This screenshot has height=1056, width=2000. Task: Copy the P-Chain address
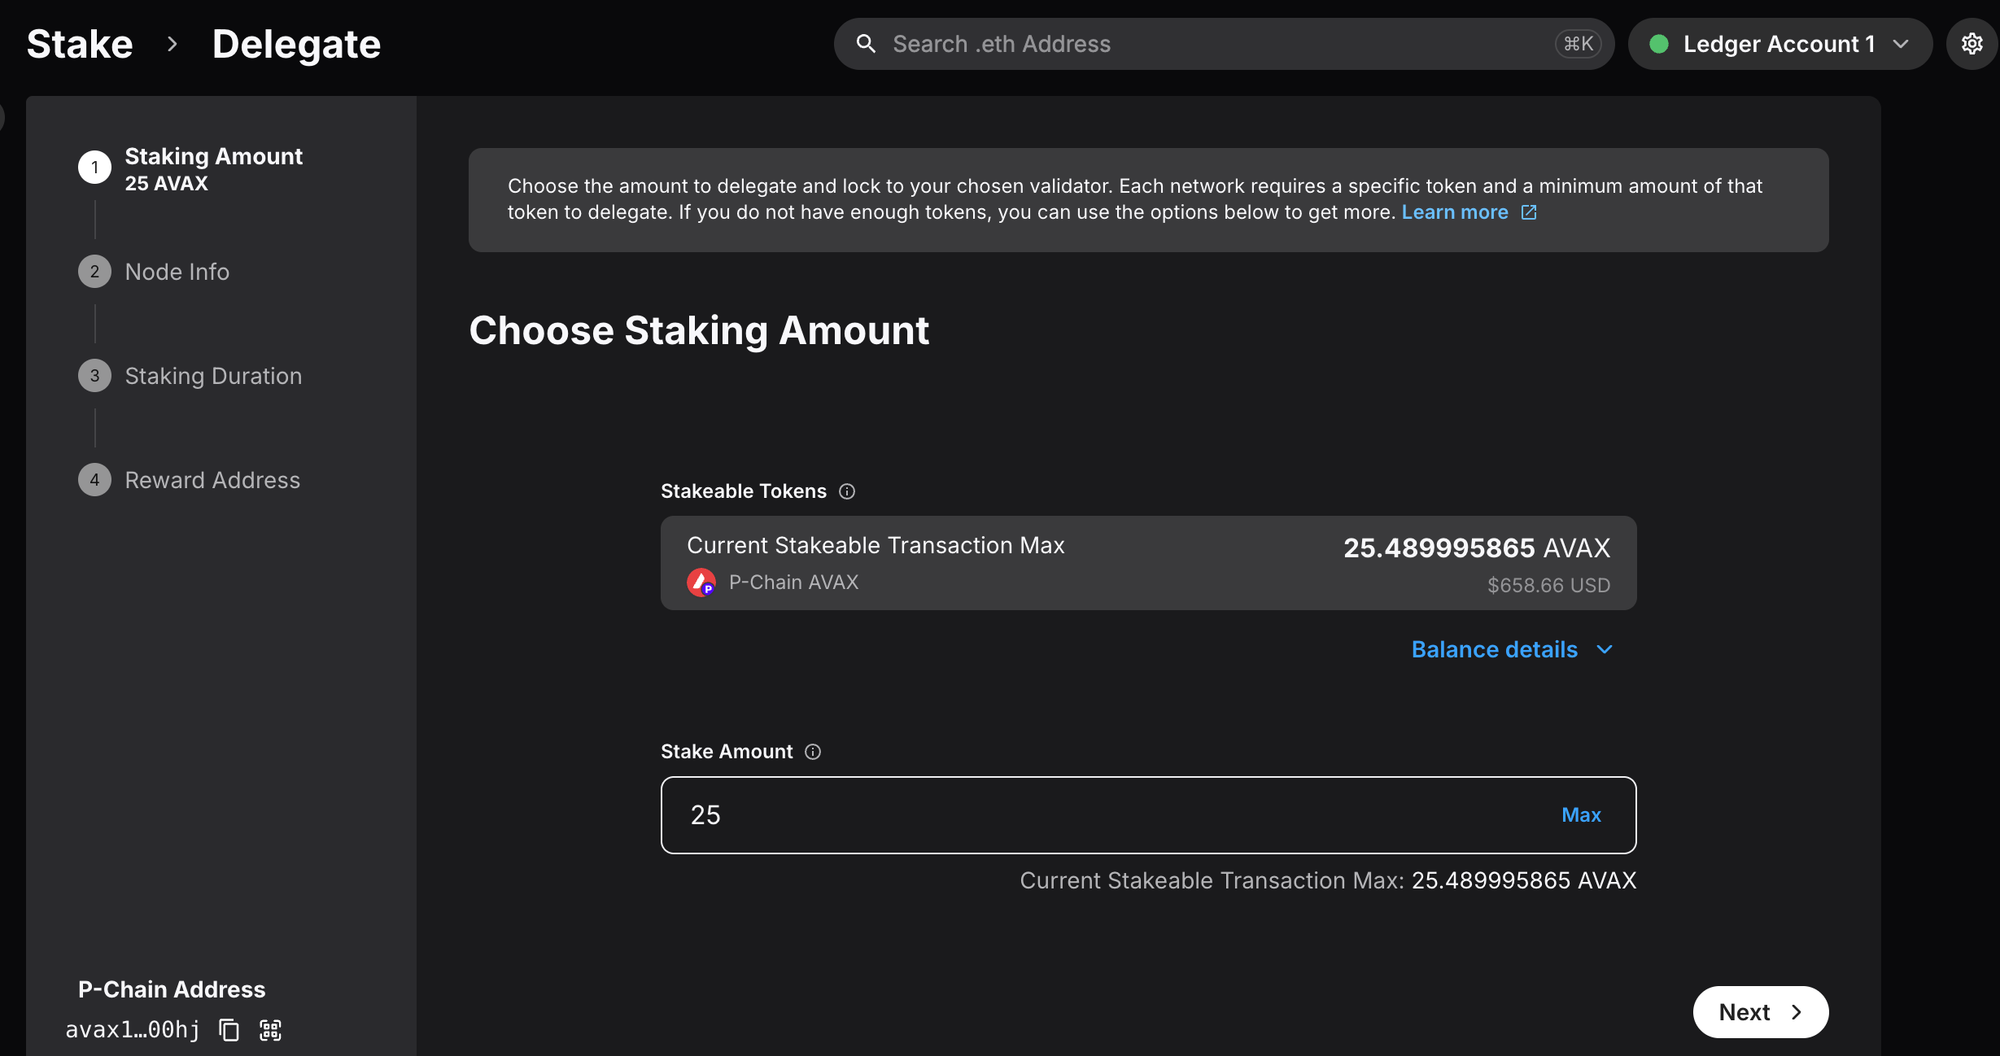coord(229,1030)
